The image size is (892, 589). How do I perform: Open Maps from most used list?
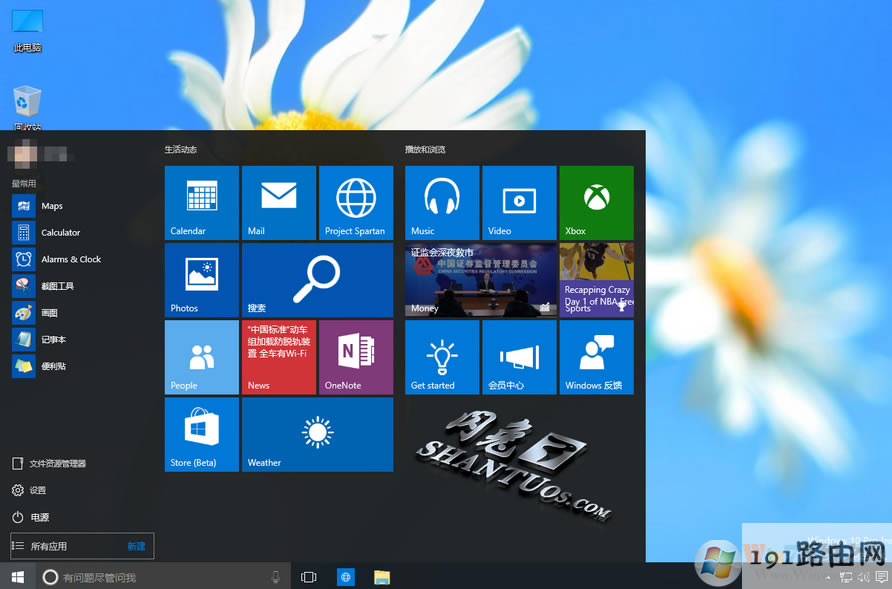point(52,206)
